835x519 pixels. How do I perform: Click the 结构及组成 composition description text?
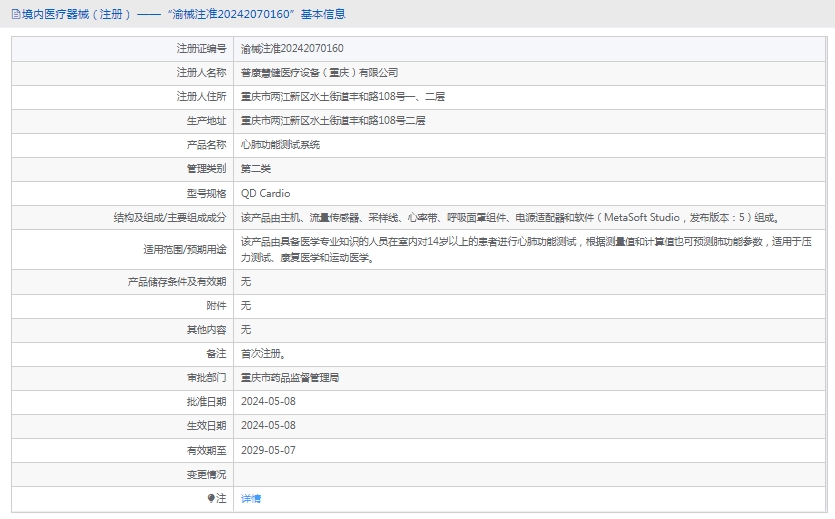click(x=509, y=217)
